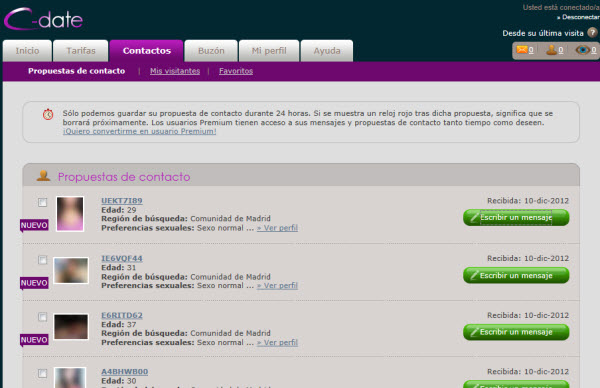This screenshot has height=388, width=600.
Task: Open profile name UEKT7I89
Action: (x=122, y=201)
